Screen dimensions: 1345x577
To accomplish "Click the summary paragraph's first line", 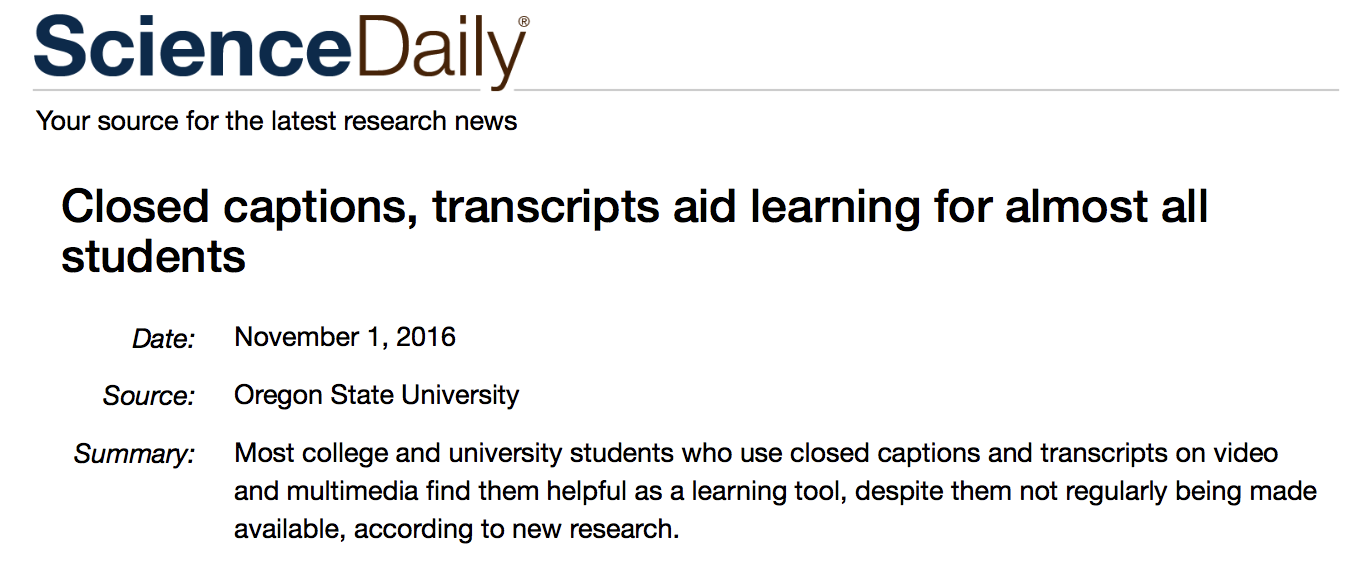I will click(x=755, y=453).
